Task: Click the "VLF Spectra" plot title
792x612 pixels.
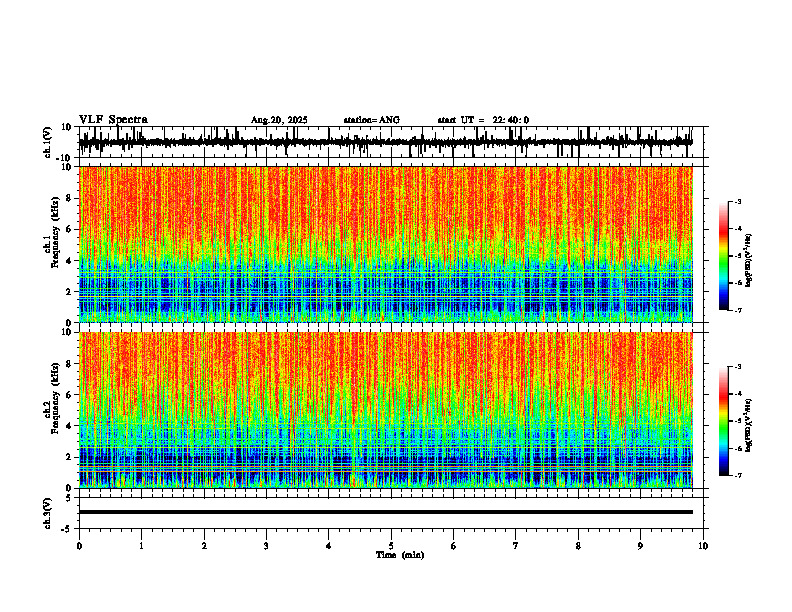Action: (x=113, y=120)
